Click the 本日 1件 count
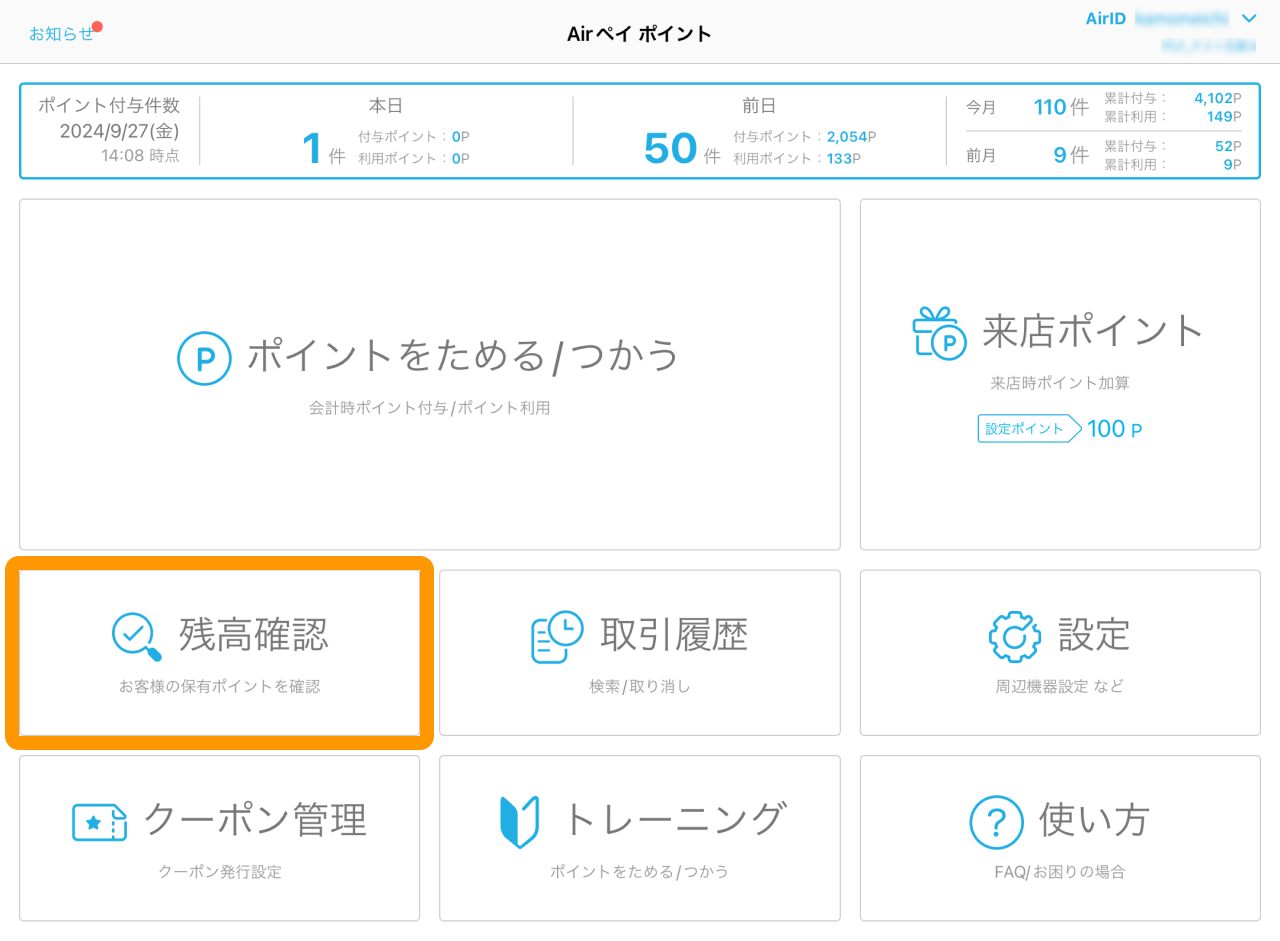The width and height of the screenshot is (1280, 941). point(323,149)
